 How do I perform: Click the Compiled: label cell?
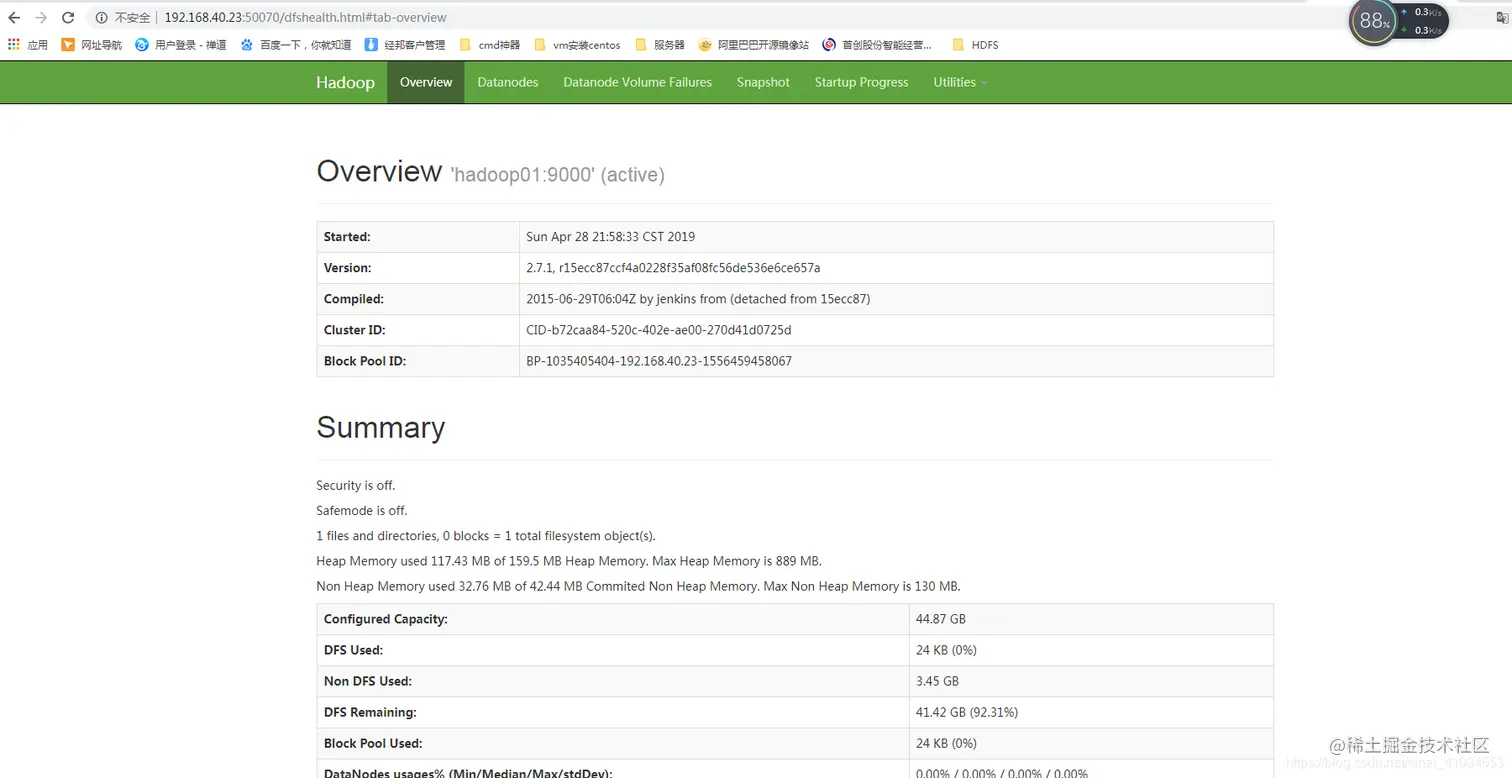coord(418,299)
